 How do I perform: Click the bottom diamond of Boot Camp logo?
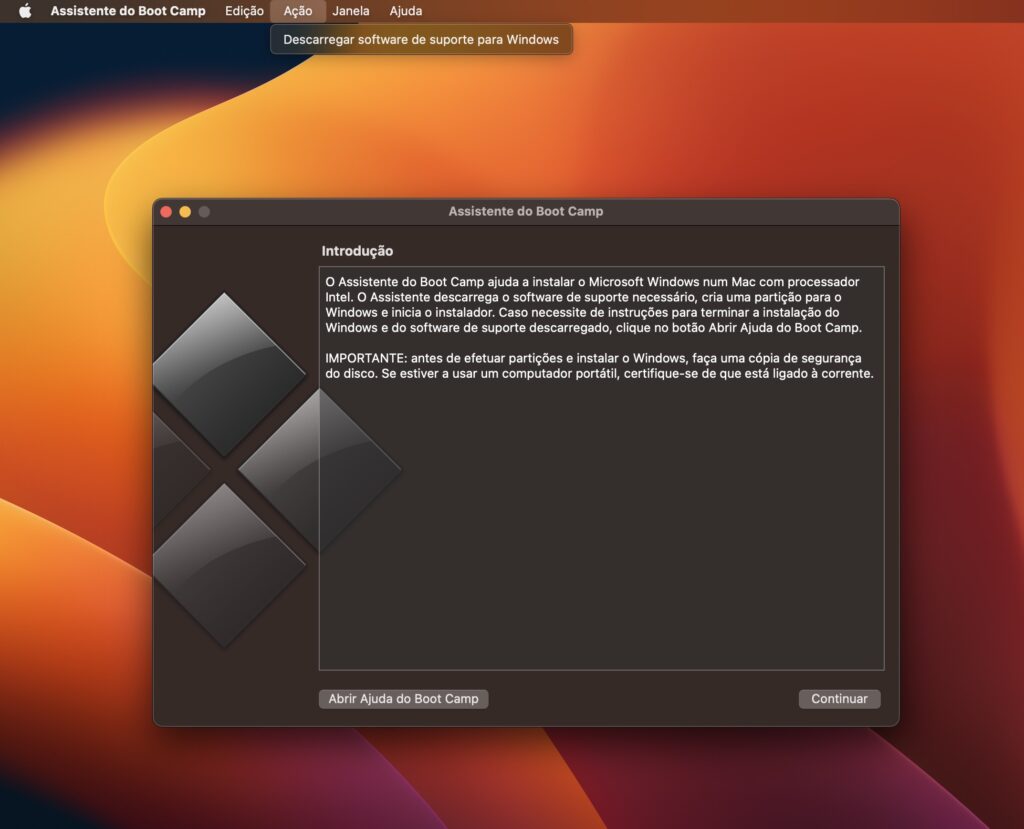click(226, 565)
